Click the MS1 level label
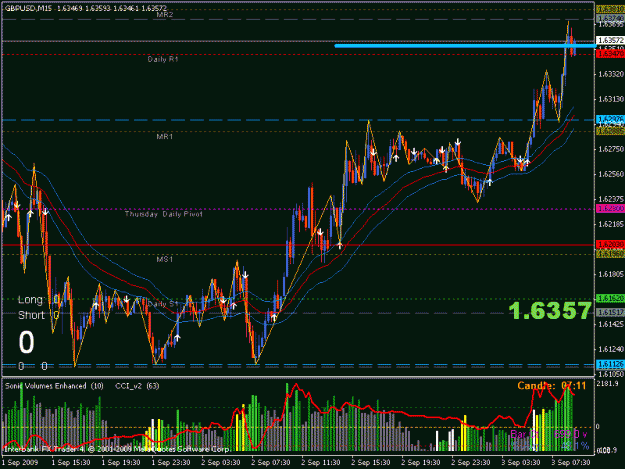 165,259
